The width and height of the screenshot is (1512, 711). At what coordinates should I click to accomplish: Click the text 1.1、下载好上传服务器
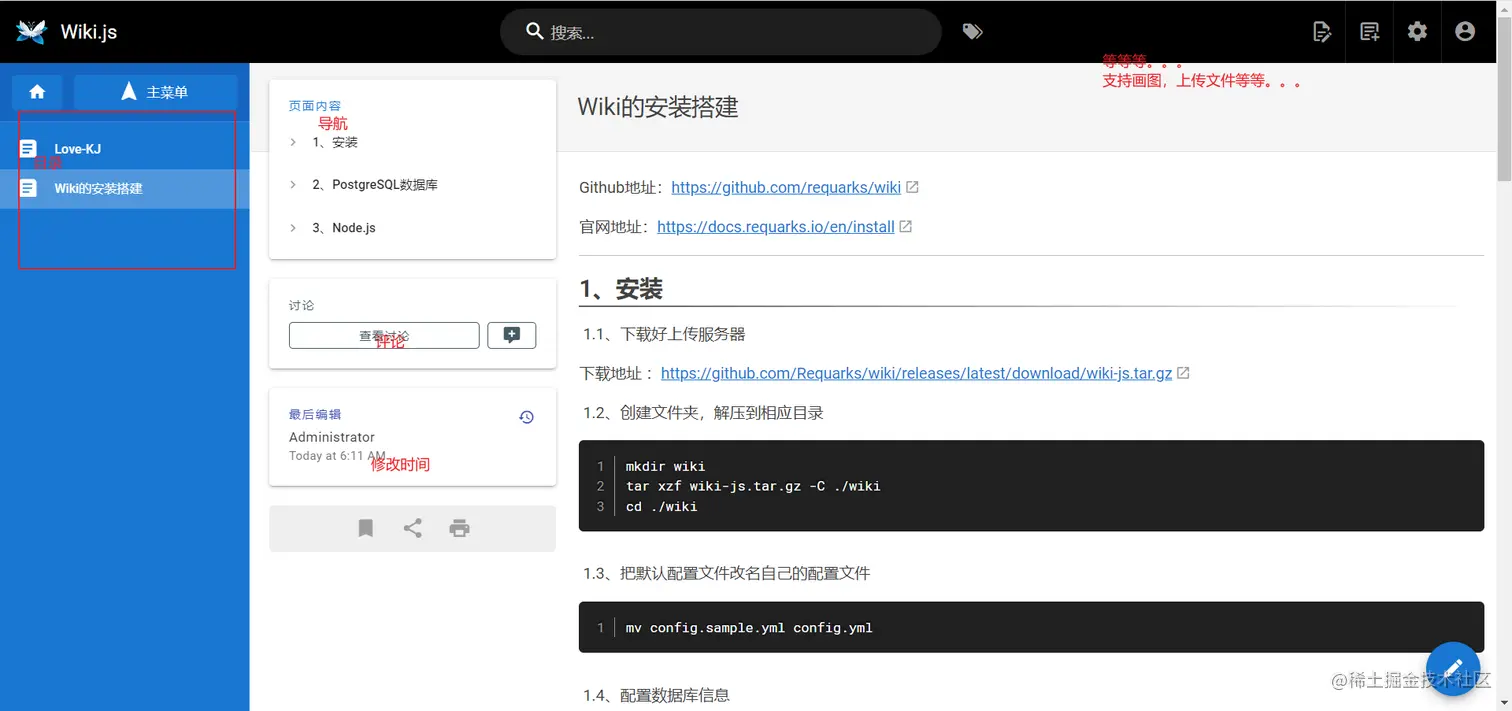(665, 334)
